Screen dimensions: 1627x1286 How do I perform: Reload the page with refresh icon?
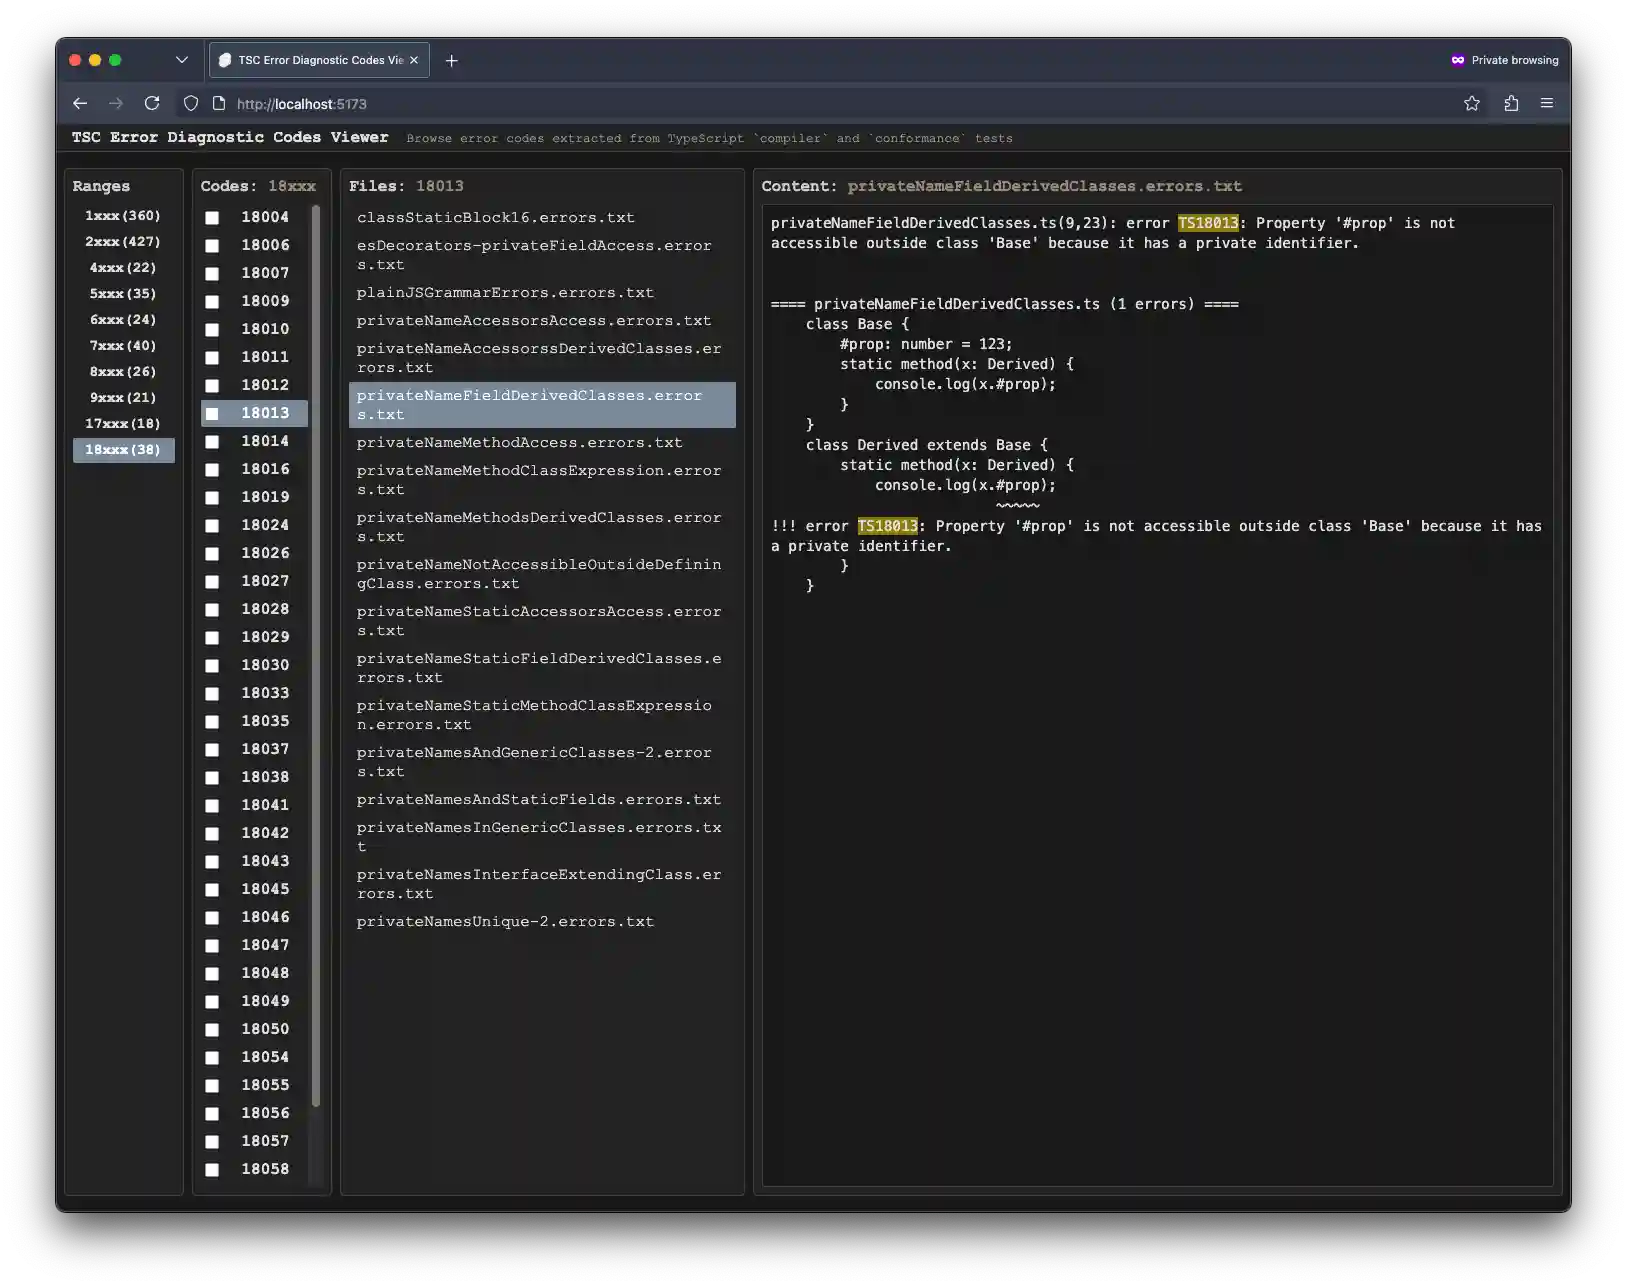tap(152, 103)
